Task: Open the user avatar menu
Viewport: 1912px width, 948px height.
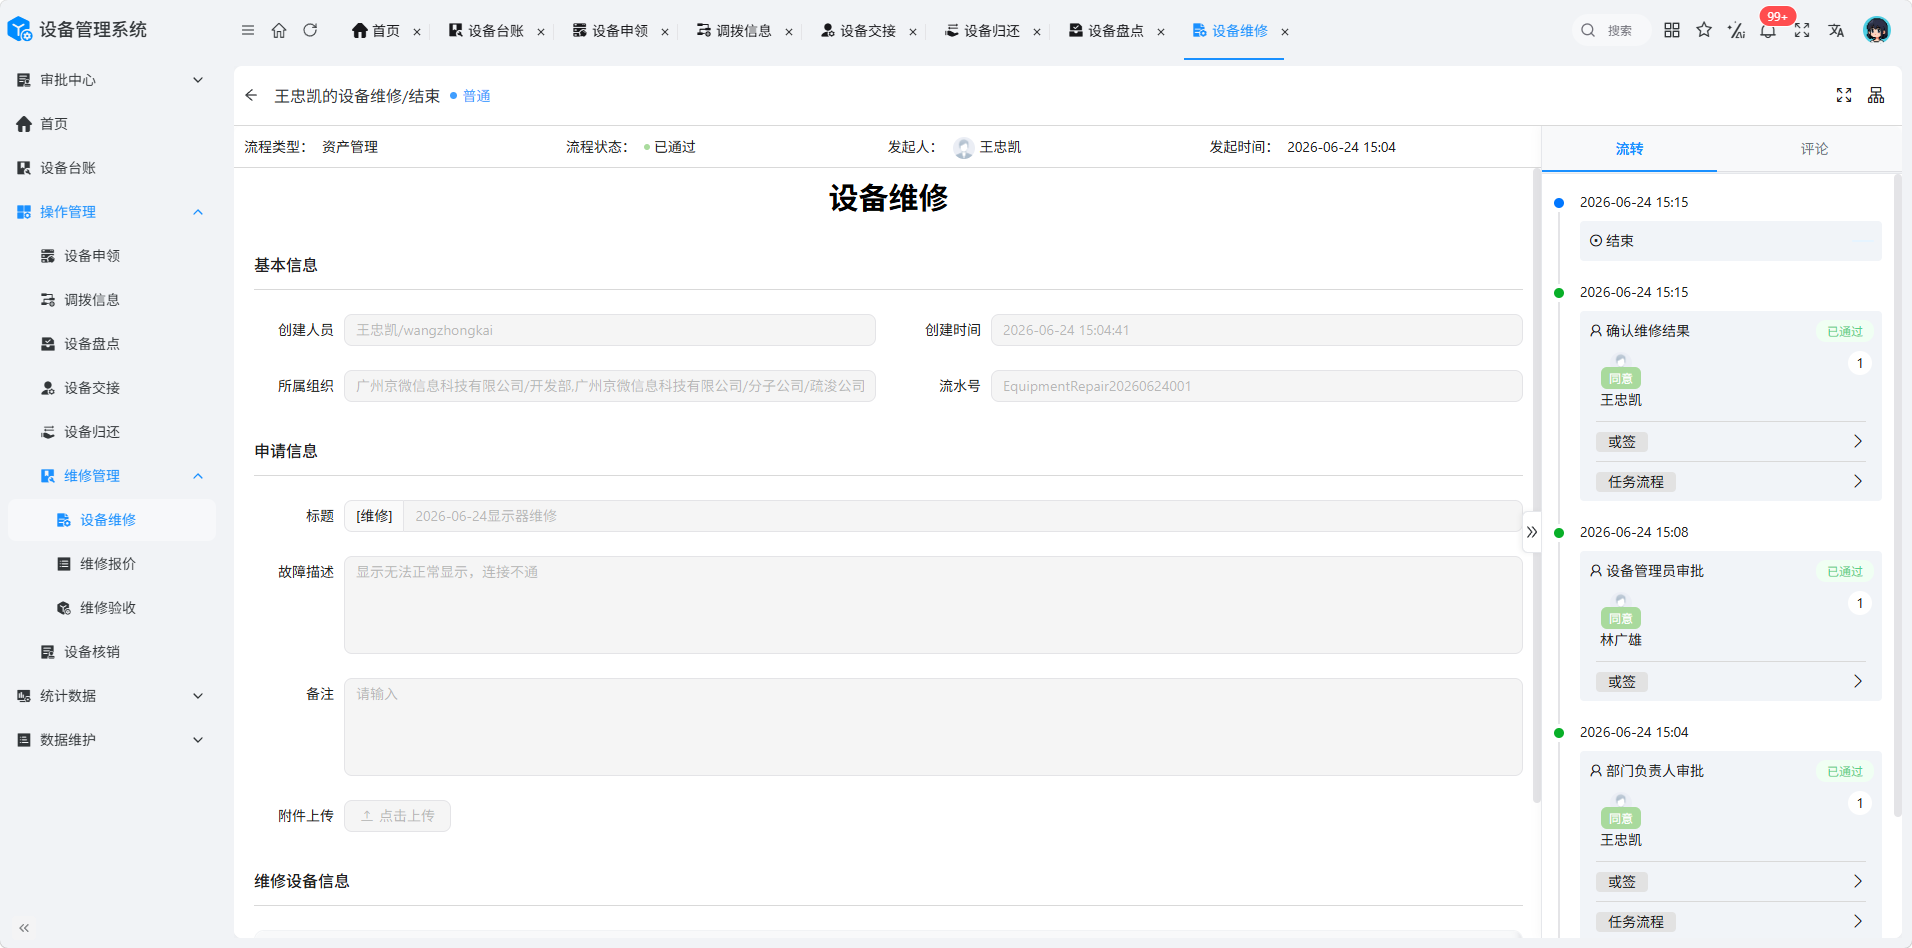Action: click(1877, 30)
